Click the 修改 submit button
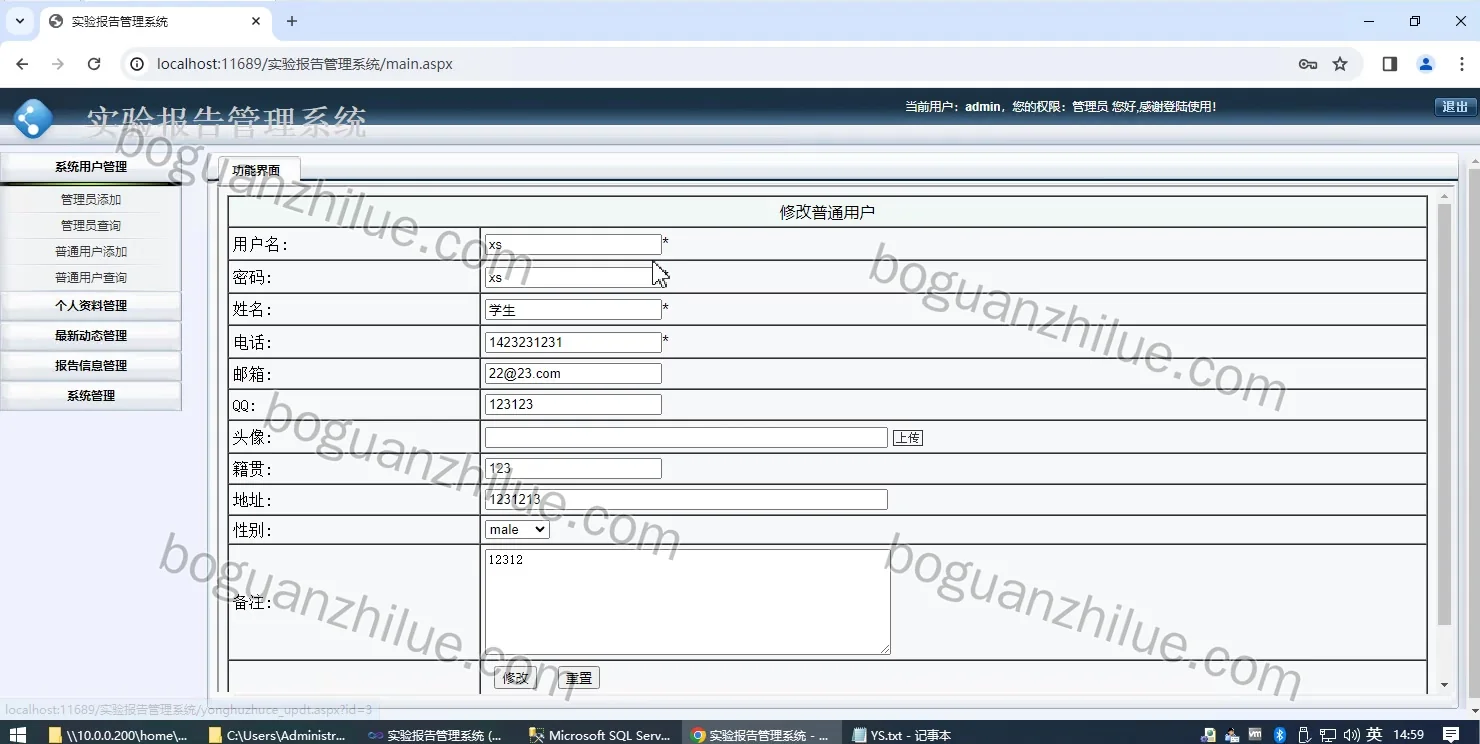Viewport: 1480px width, 744px height. [515, 678]
